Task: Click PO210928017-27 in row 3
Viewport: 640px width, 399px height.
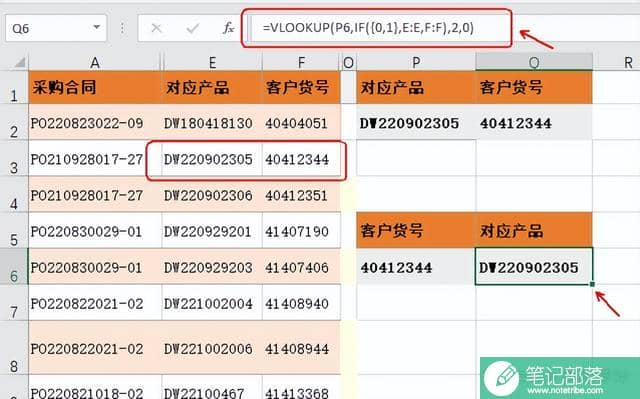Action: pos(95,159)
